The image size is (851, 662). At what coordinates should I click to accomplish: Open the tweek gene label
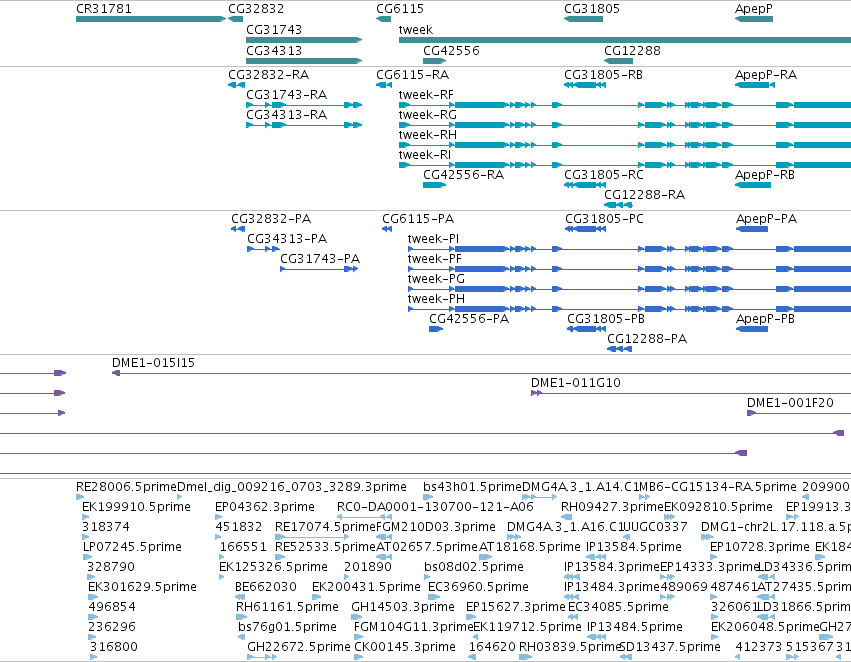click(416, 29)
